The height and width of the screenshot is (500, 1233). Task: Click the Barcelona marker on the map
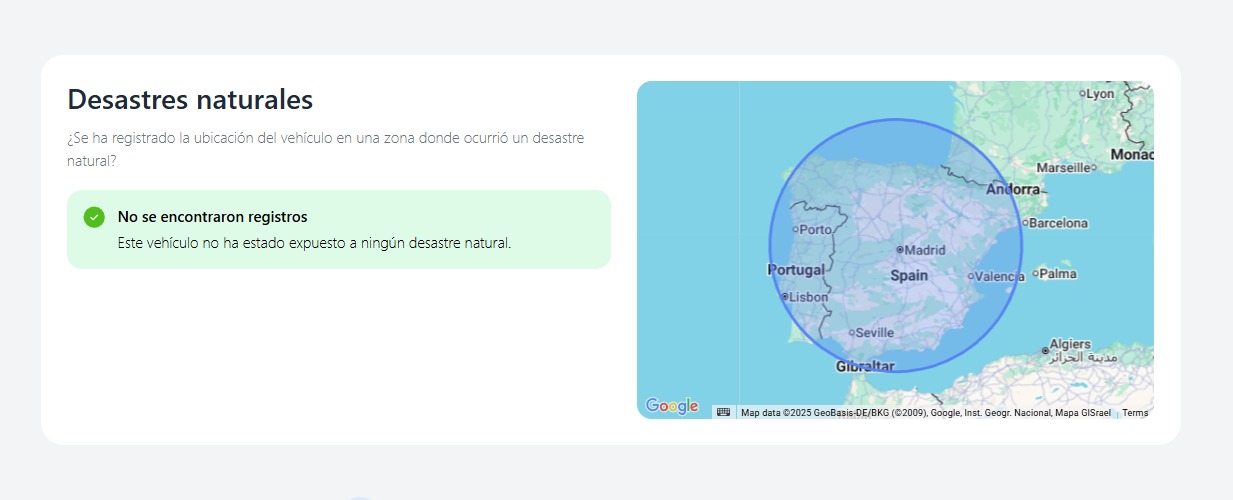coord(1025,223)
